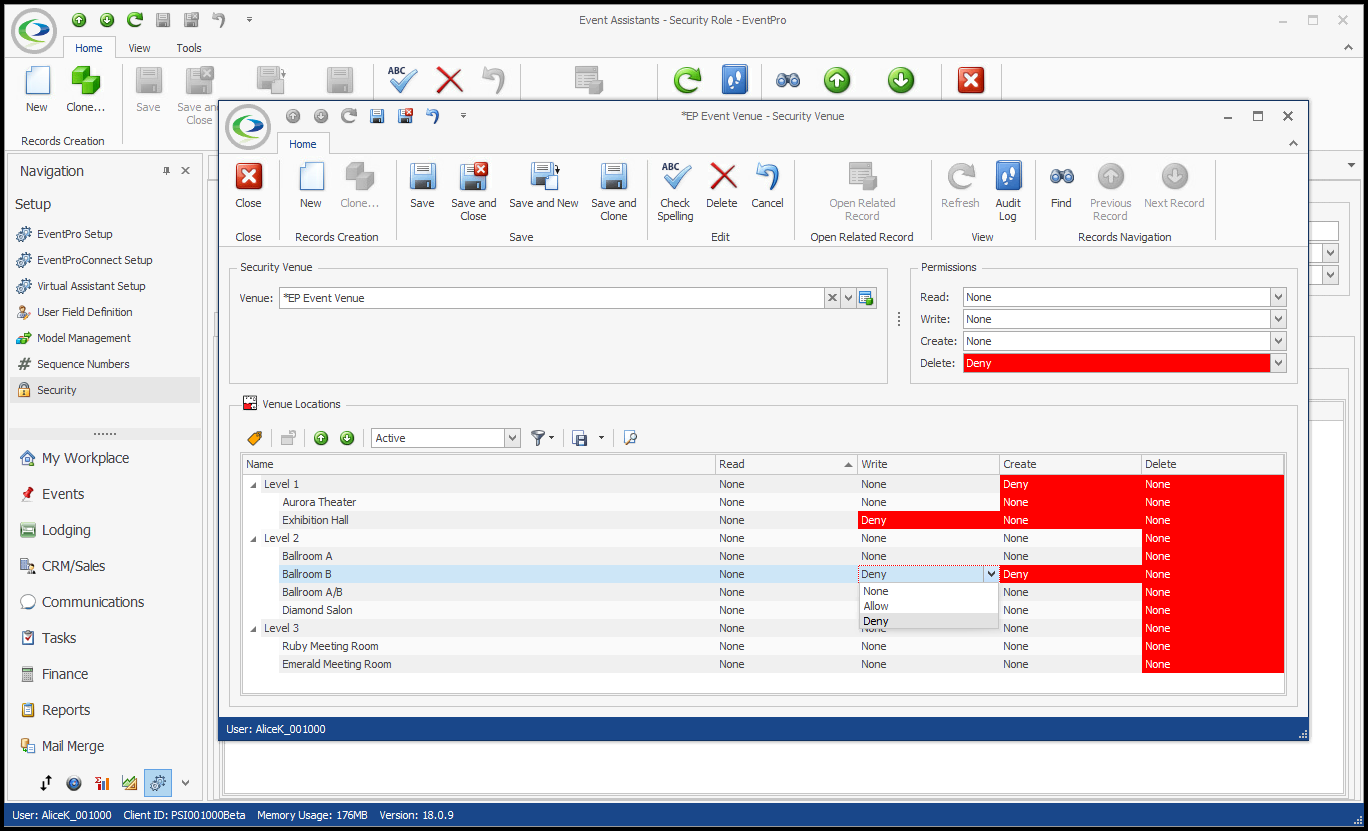The height and width of the screenshot is (831, 1368).
Task: Open the Write permission dropdown
Action: 1278,319
